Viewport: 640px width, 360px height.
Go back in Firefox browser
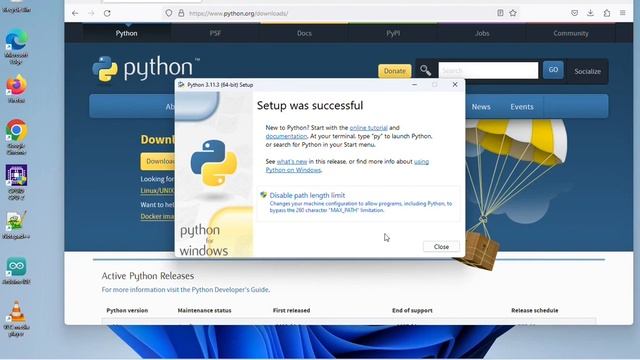pyautogui.click(x=75, y=13)
